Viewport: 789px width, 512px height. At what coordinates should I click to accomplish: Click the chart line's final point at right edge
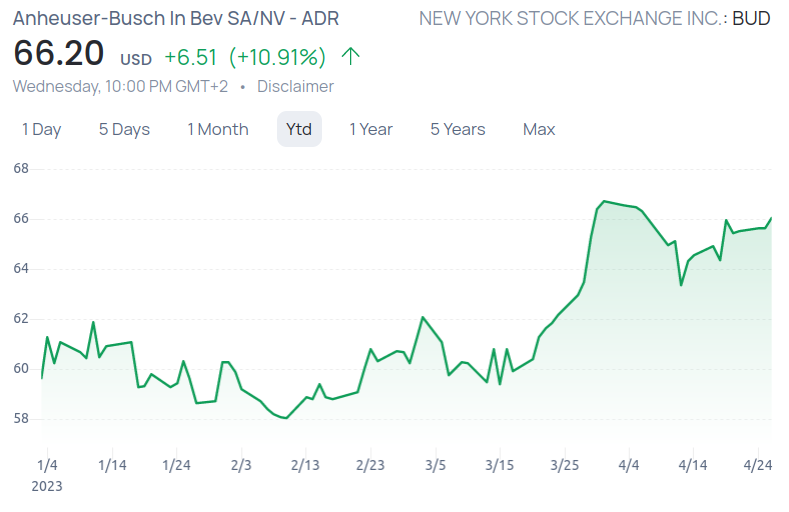click(x=771, y=218)
